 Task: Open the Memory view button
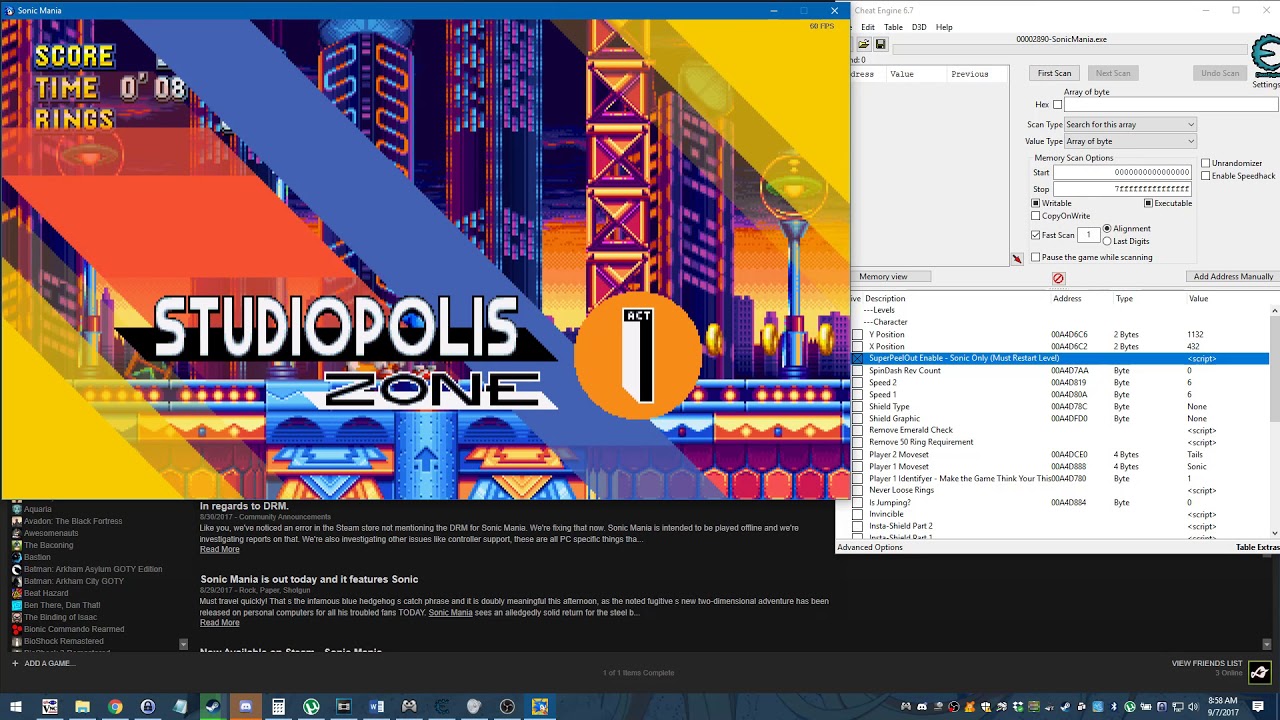point(891,277)
